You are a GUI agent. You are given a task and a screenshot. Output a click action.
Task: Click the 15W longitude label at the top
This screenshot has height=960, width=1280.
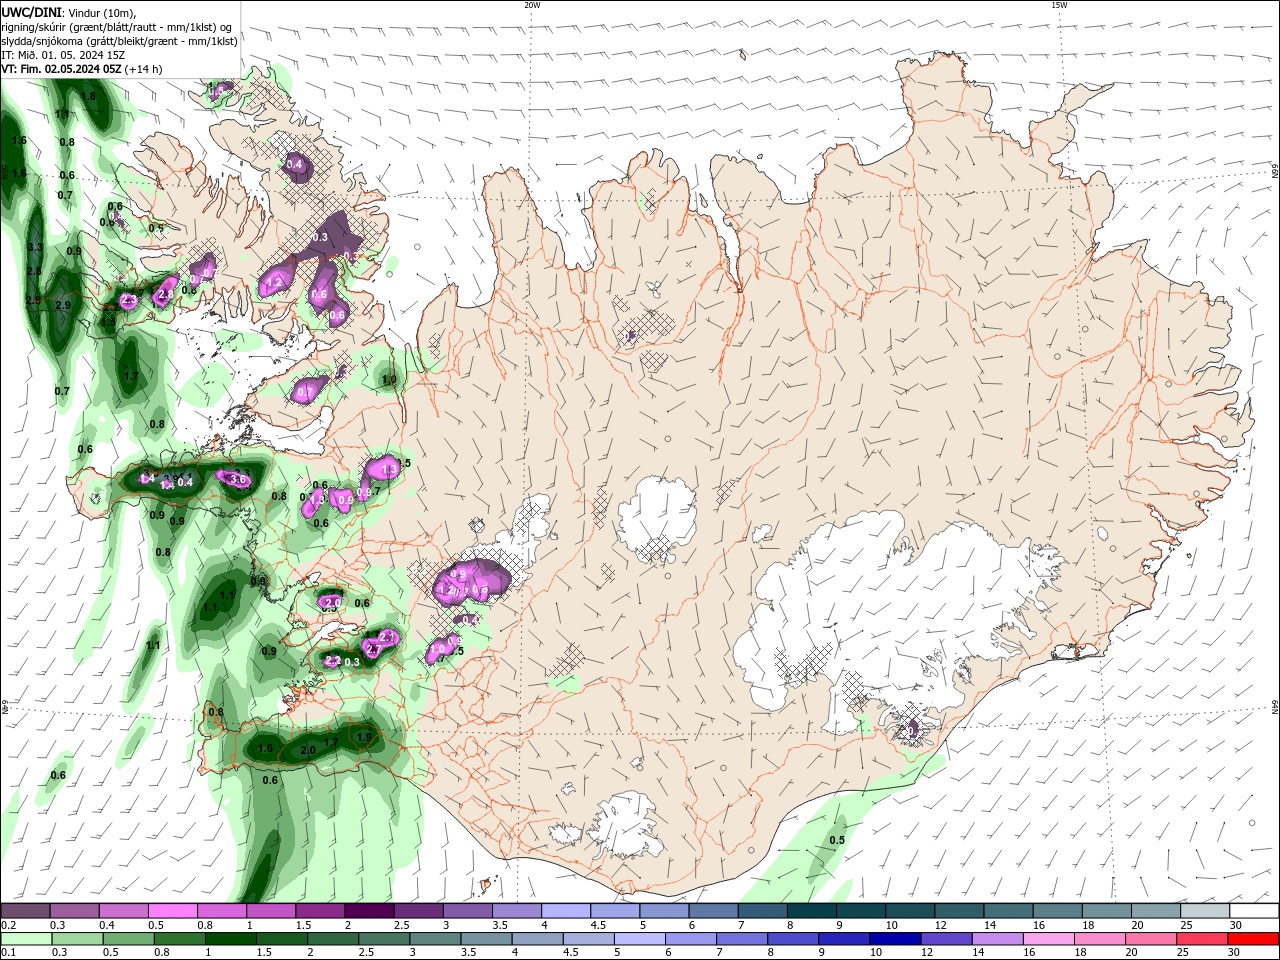[1059, 5]
